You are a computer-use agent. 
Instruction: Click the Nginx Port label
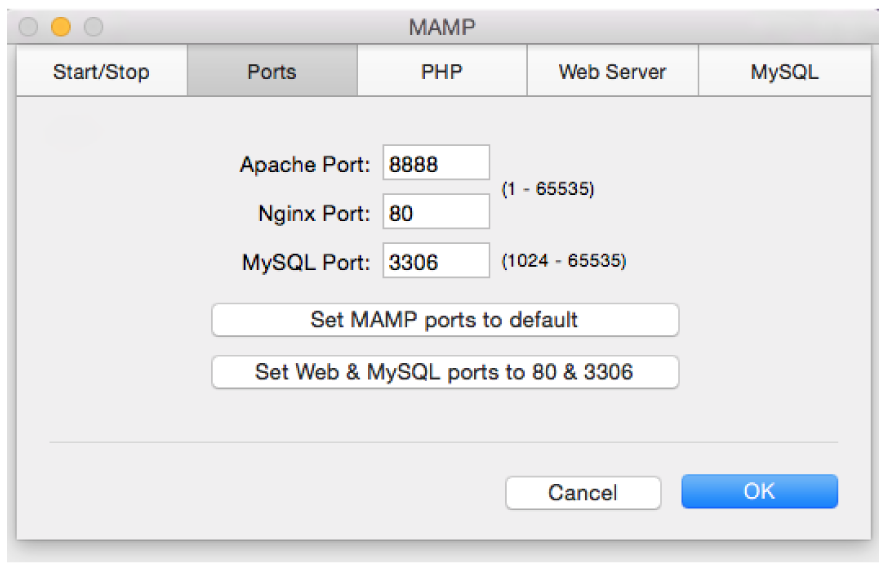tap(314, 214)
